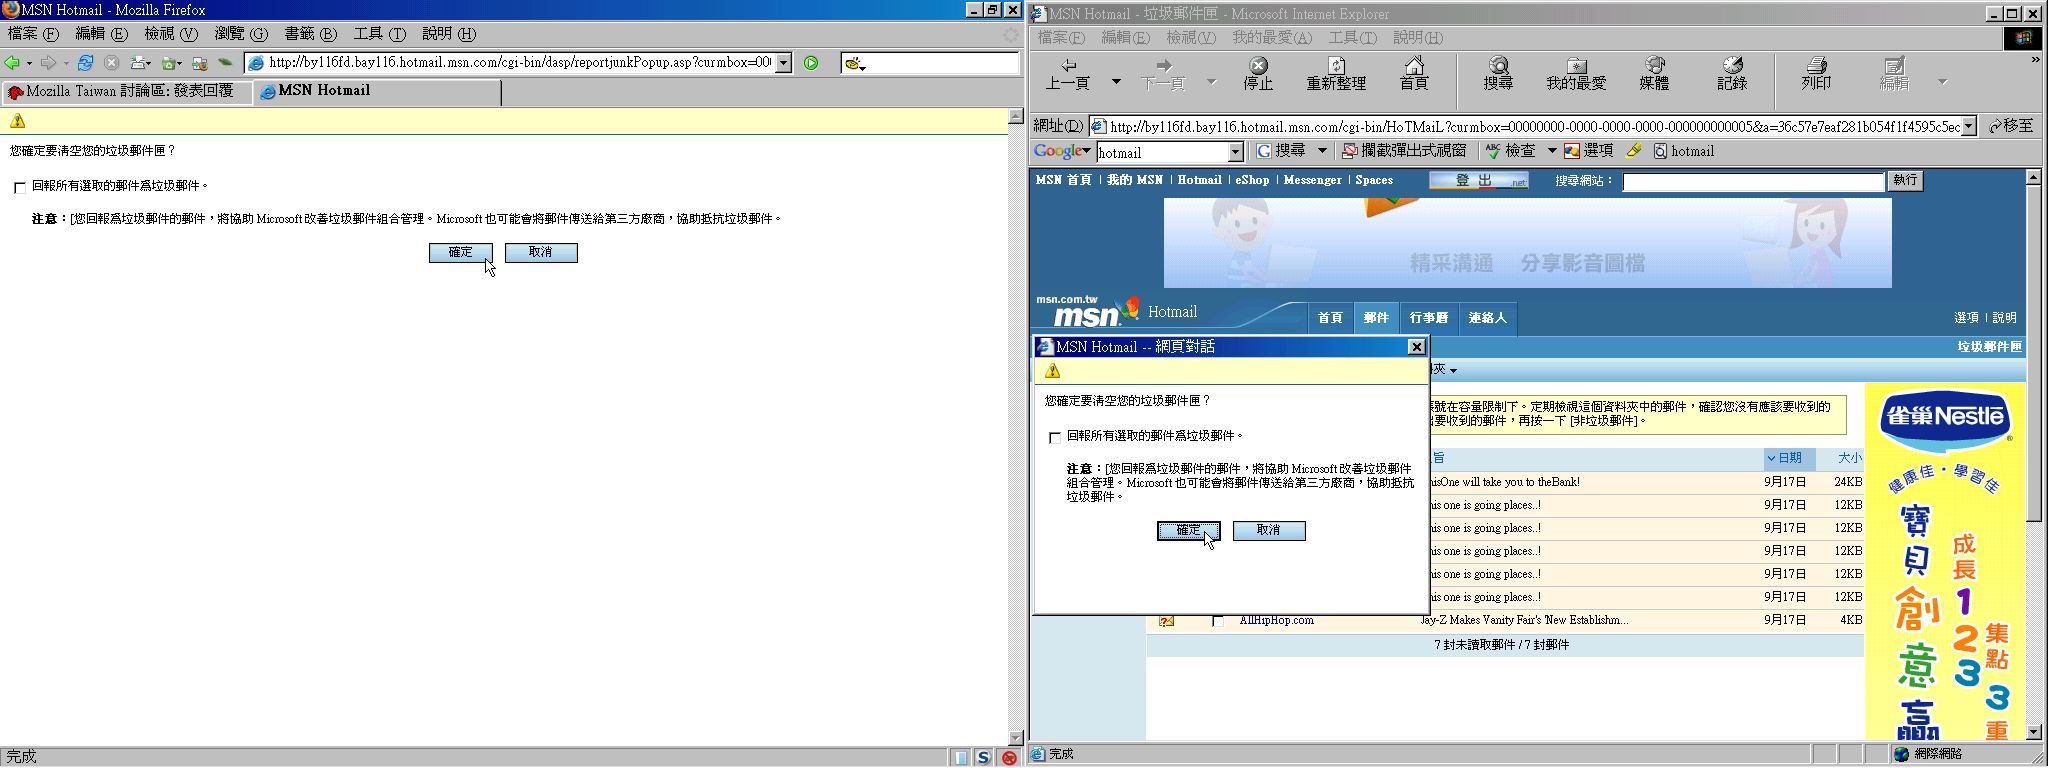Open the Google toolbar search box dropdown
Viewport: 2048px width, 768px height.
(1235, 152)
